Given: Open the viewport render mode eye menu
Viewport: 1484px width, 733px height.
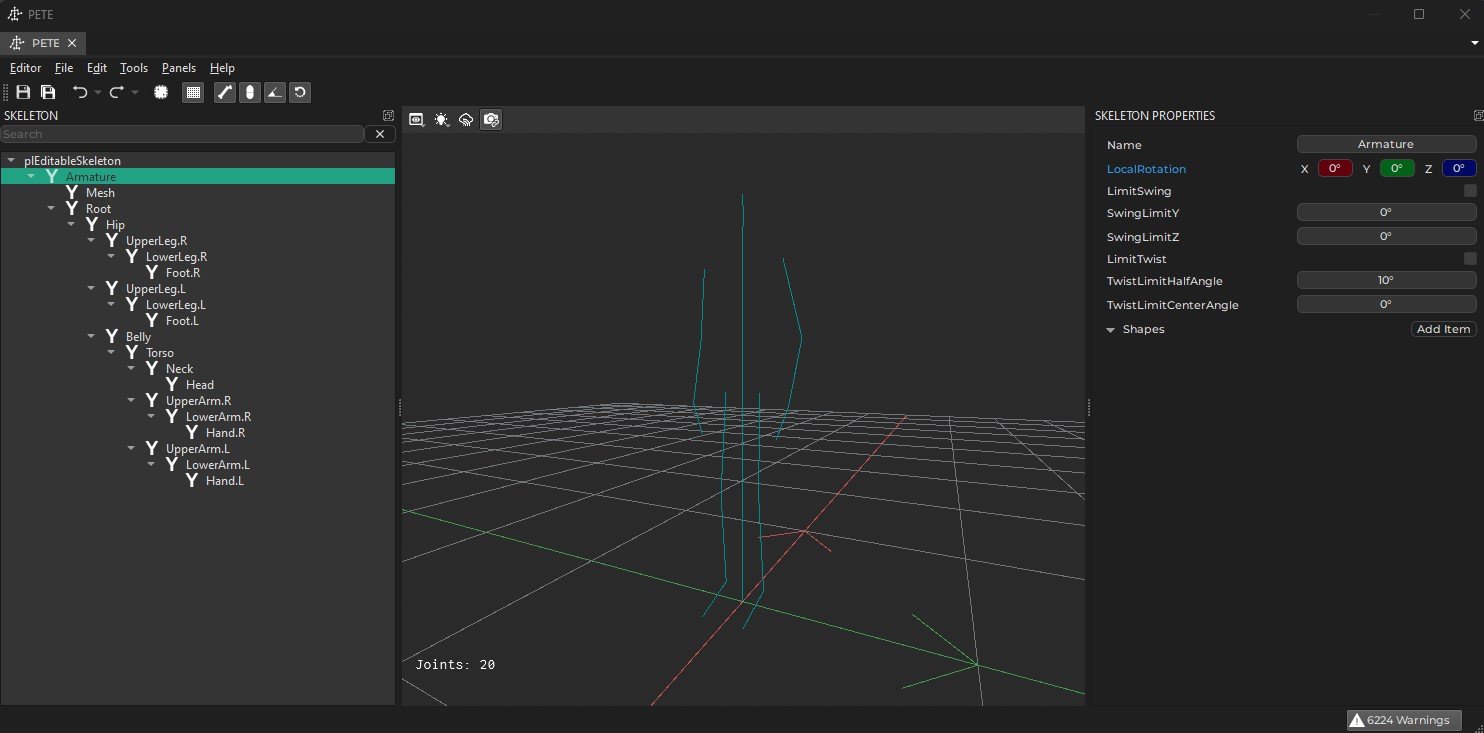Looking at the screenshot, I should click(x=416, y=119).
